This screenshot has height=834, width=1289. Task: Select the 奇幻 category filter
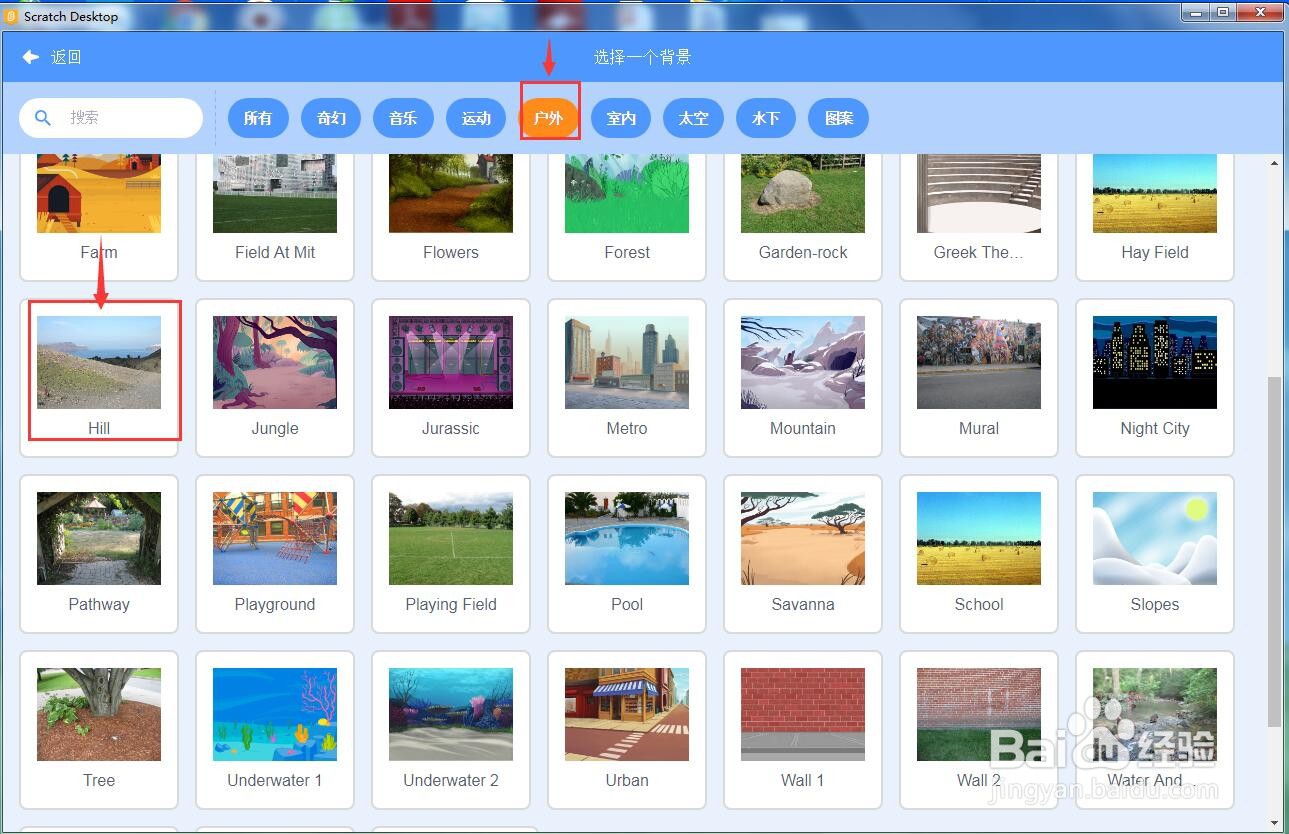pyautogui.click(x=331, y=118)
